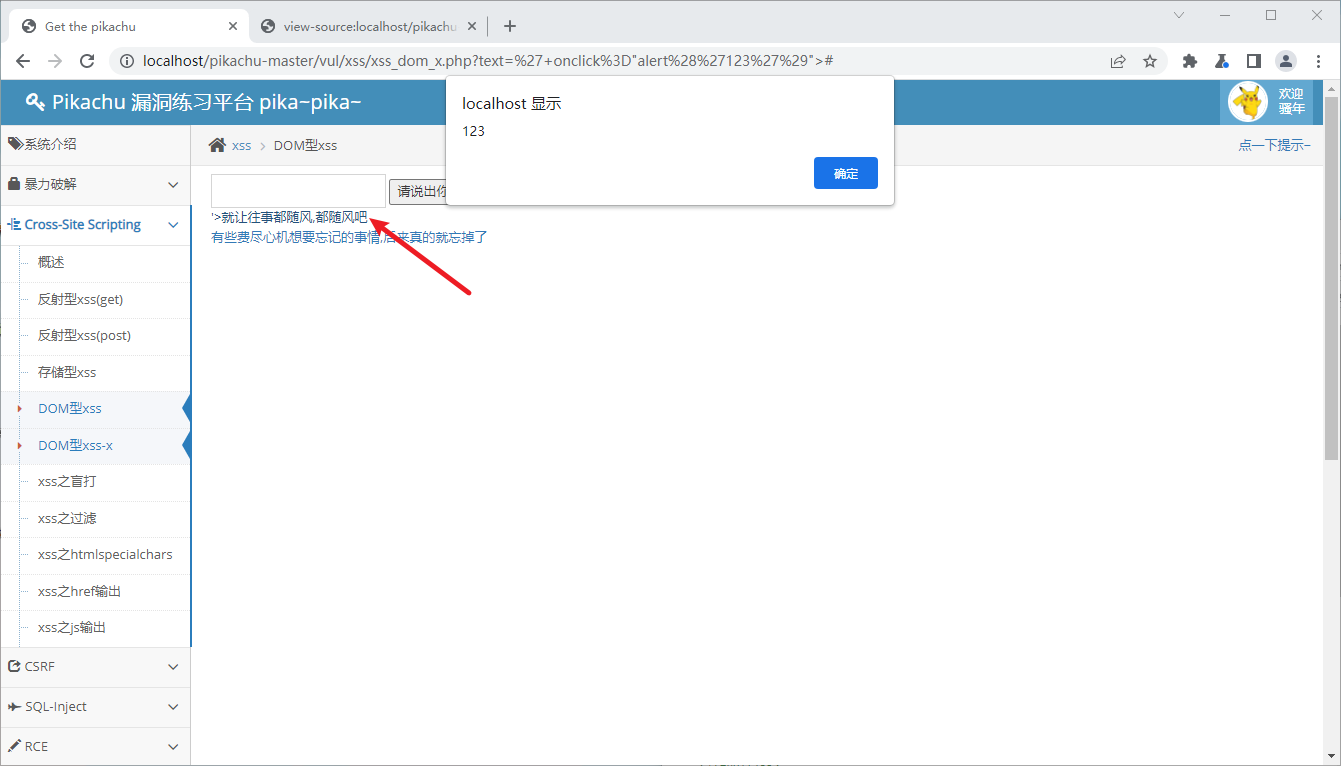Open the Chrome three-dot menu
Image resolution: width=1341 pixels, height=766 pixels.
(x=1318, y=61)
